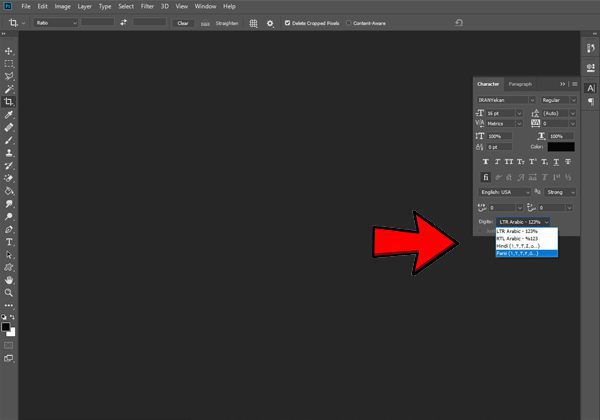Screen dimensions: 600x420
Task: Choose RTL Arabic in the Digits list
Action: tap(527, 238)
